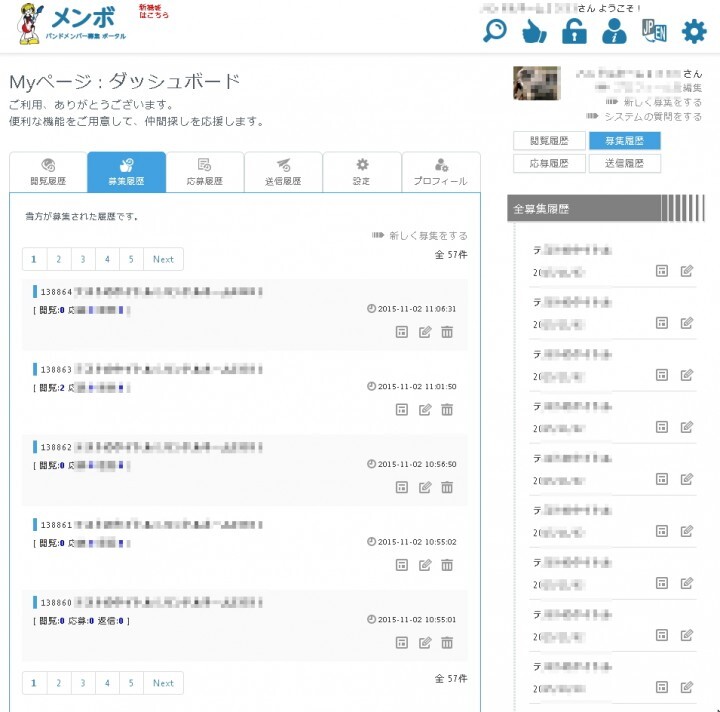This screenshot has height=712, width=720.
Task: Open the settings gear icon in header
Action: tap(694, 32)
